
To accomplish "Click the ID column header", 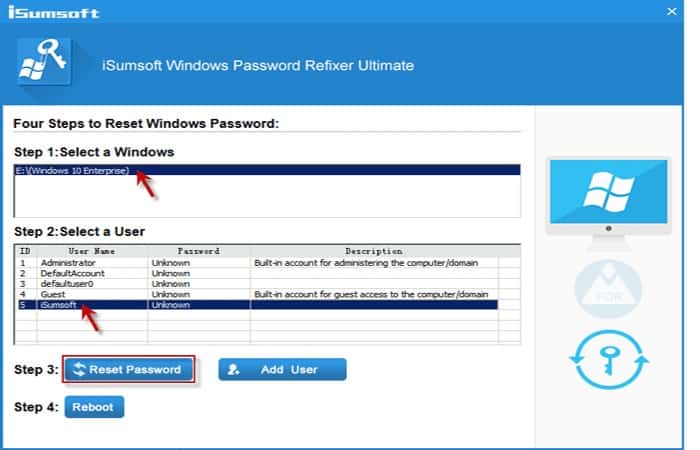I will [x=25, y=251].
